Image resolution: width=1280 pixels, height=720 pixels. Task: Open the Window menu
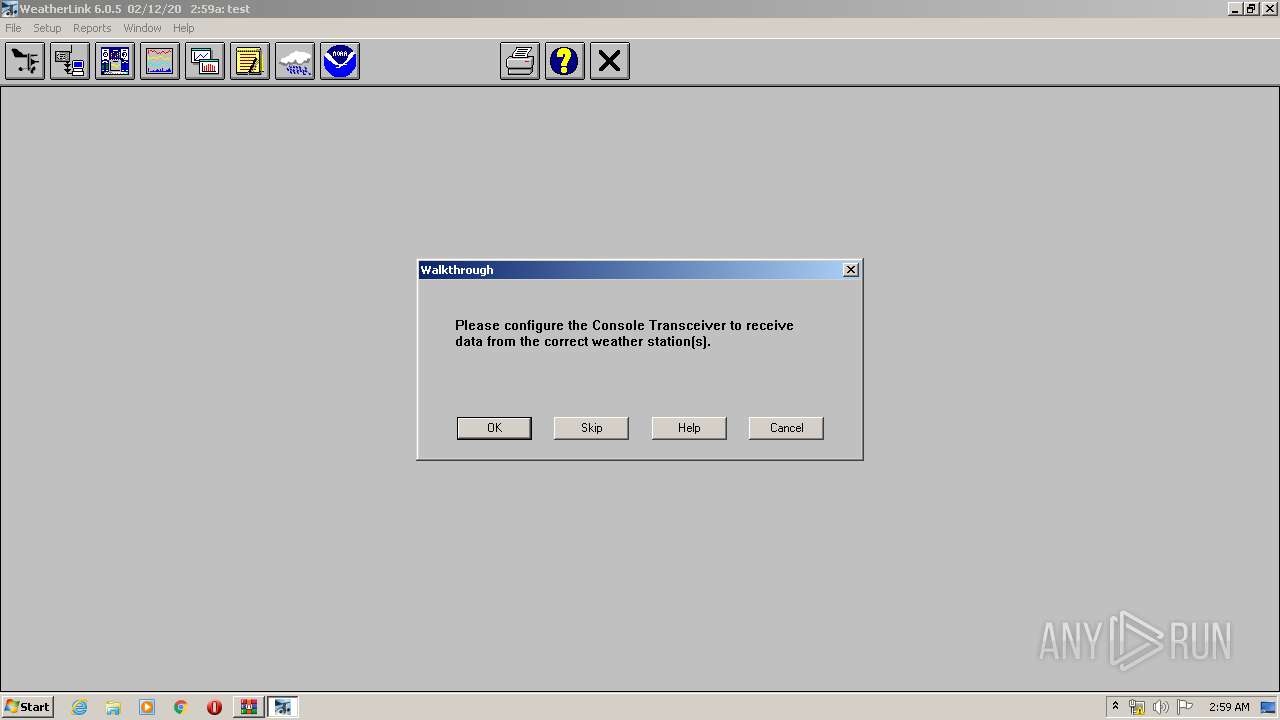click(142, 28)
